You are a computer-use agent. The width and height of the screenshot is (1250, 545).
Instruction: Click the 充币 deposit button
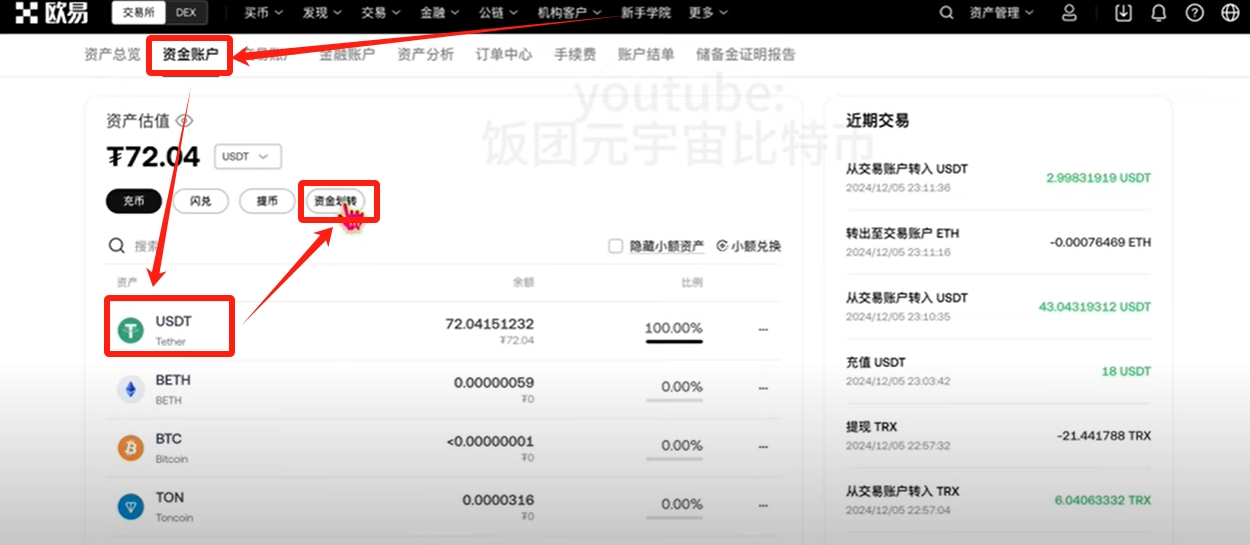click(134, 201)
